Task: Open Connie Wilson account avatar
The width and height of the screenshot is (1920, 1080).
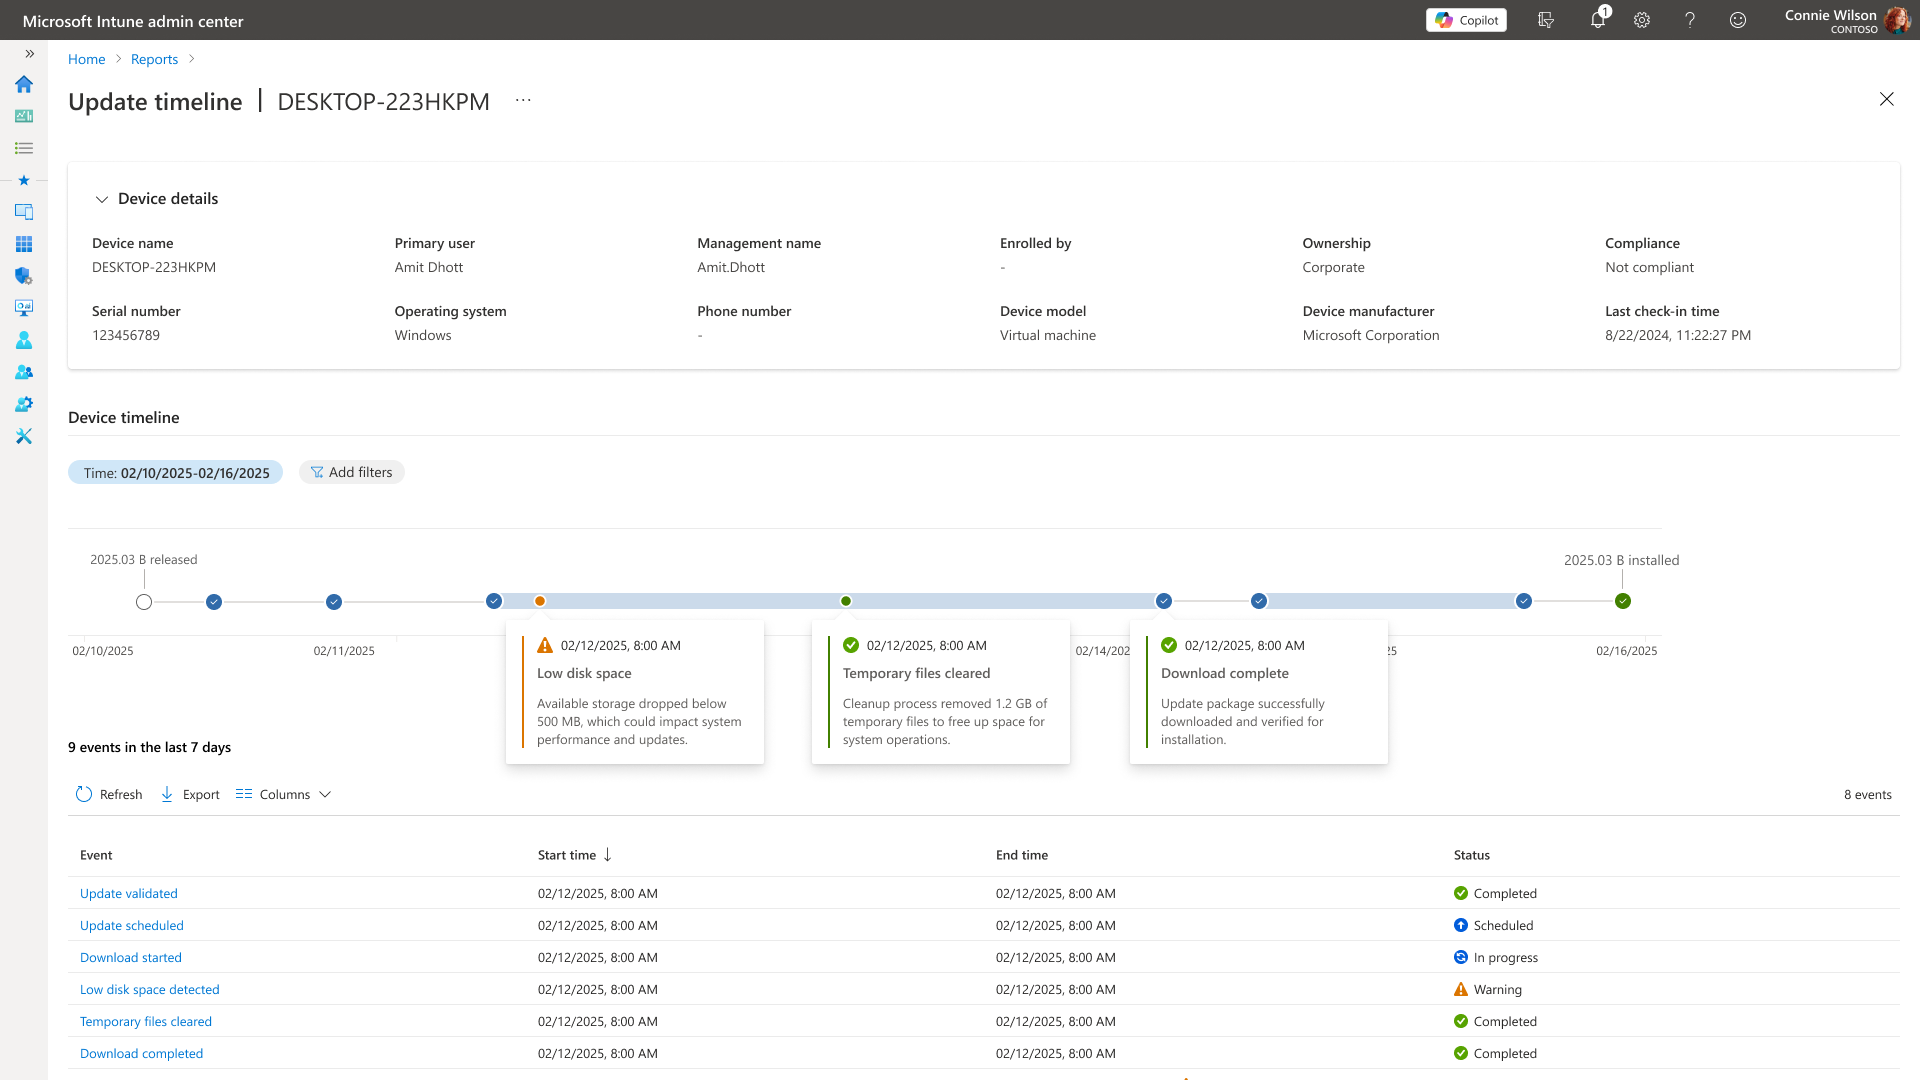Action: (1897, 20)
